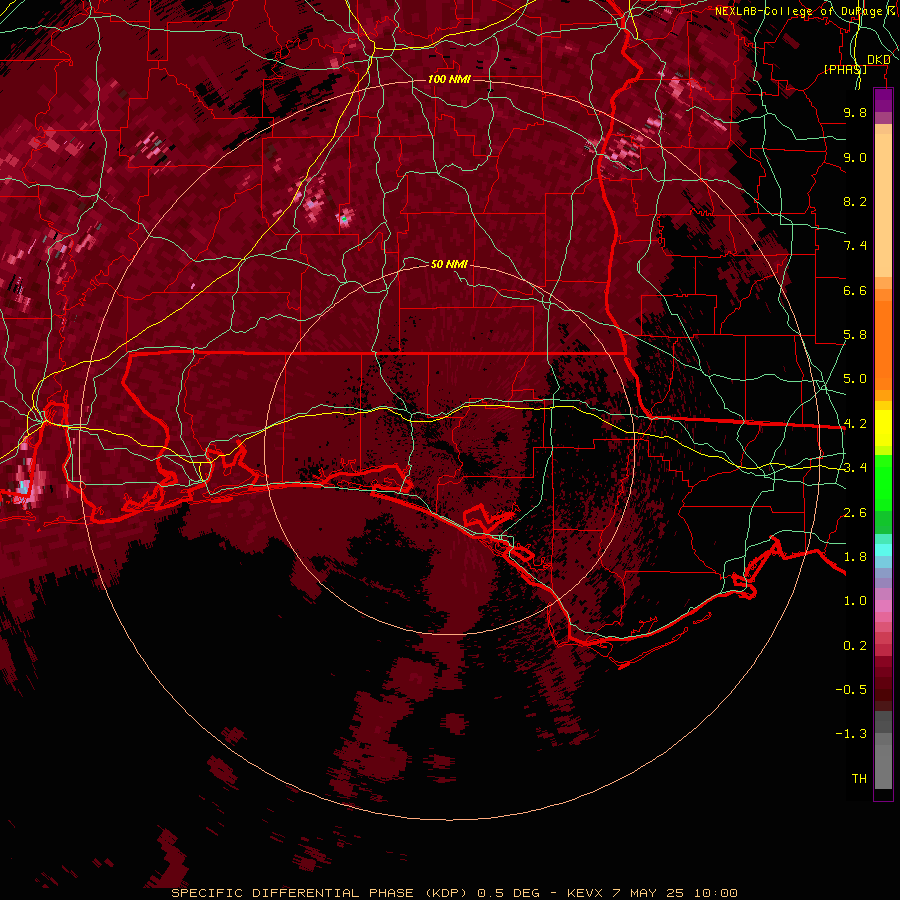Pick the bright yellow band of the color bar
The height and width of the screenshot is (900, 900).
[883, 428]
